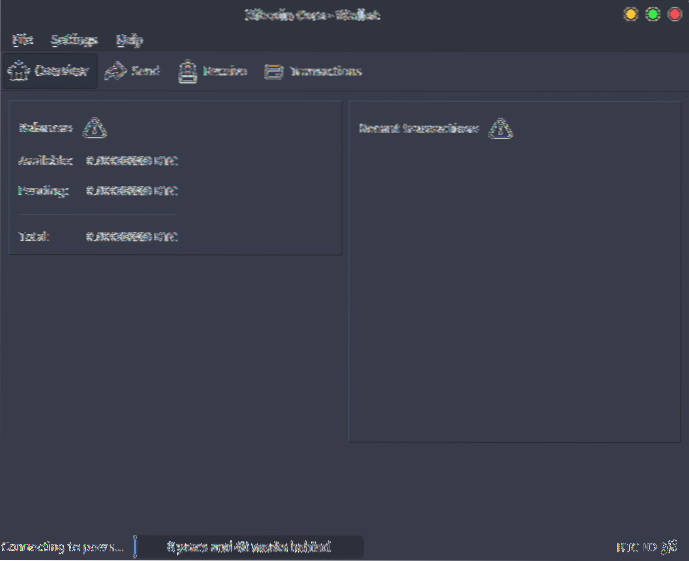Open the Help menu
689x561 pixels.
pyautogui.click(x=129, y=40)
